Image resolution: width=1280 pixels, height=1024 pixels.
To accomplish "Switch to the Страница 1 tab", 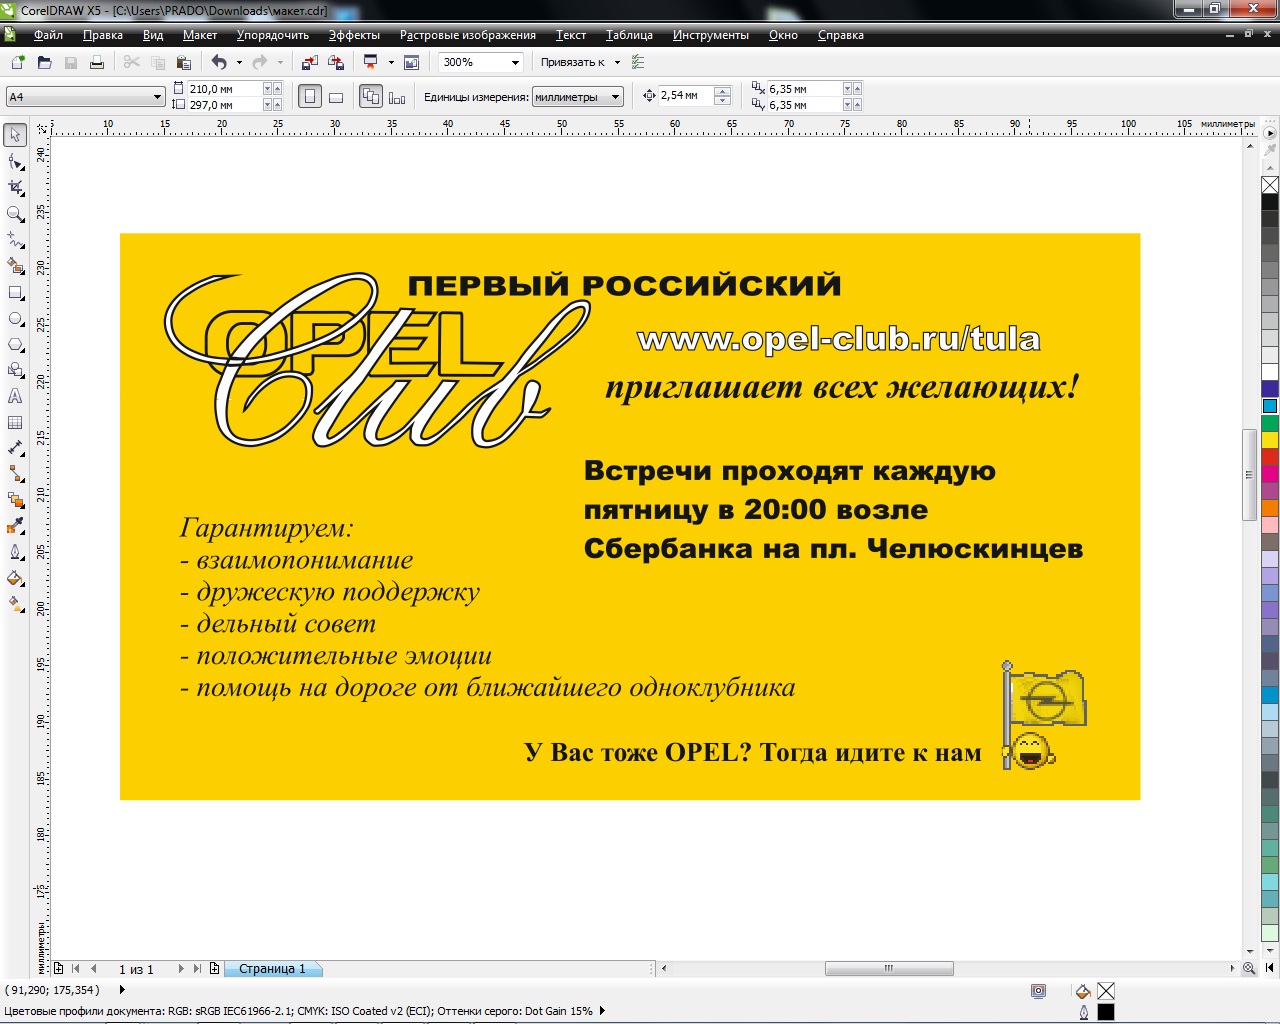I will [x=272, y=969].
